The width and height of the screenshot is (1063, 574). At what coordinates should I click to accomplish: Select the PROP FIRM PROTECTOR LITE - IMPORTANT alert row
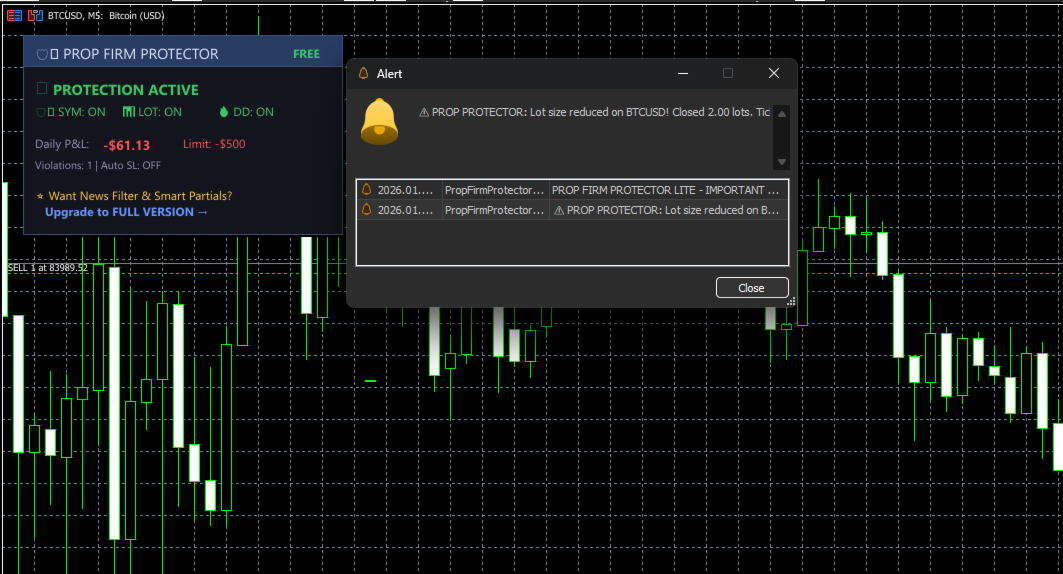572,190
